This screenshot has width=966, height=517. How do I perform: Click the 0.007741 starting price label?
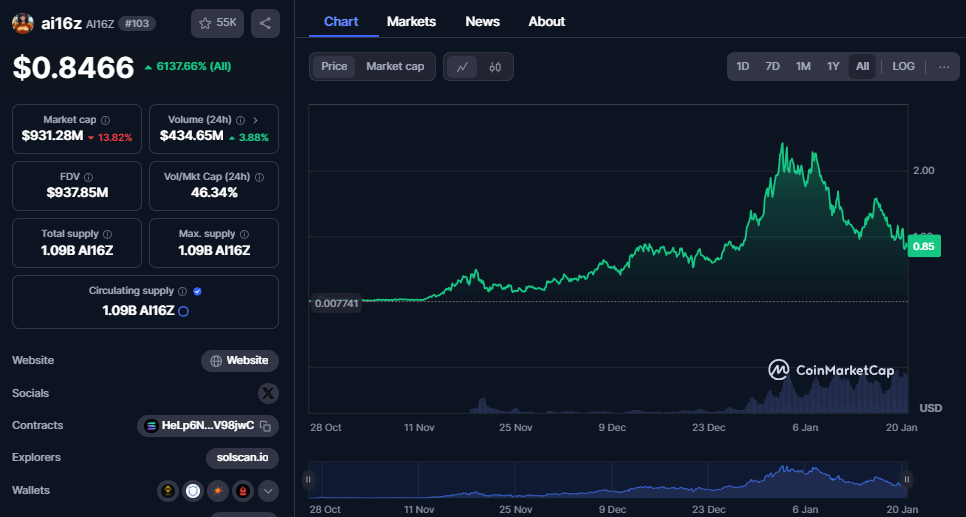(x=336, y=304)
